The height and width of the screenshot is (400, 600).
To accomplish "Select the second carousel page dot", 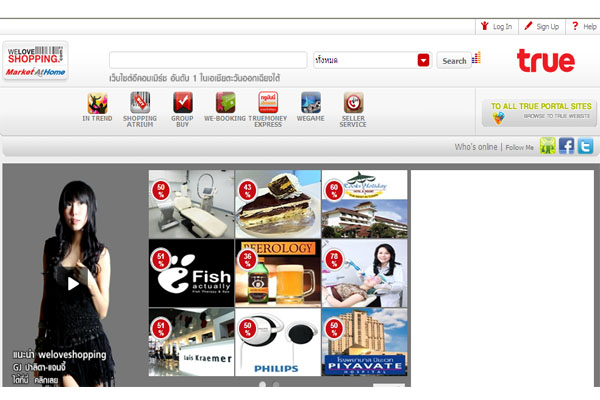I will pyautogui.click(x=276, y=384).
